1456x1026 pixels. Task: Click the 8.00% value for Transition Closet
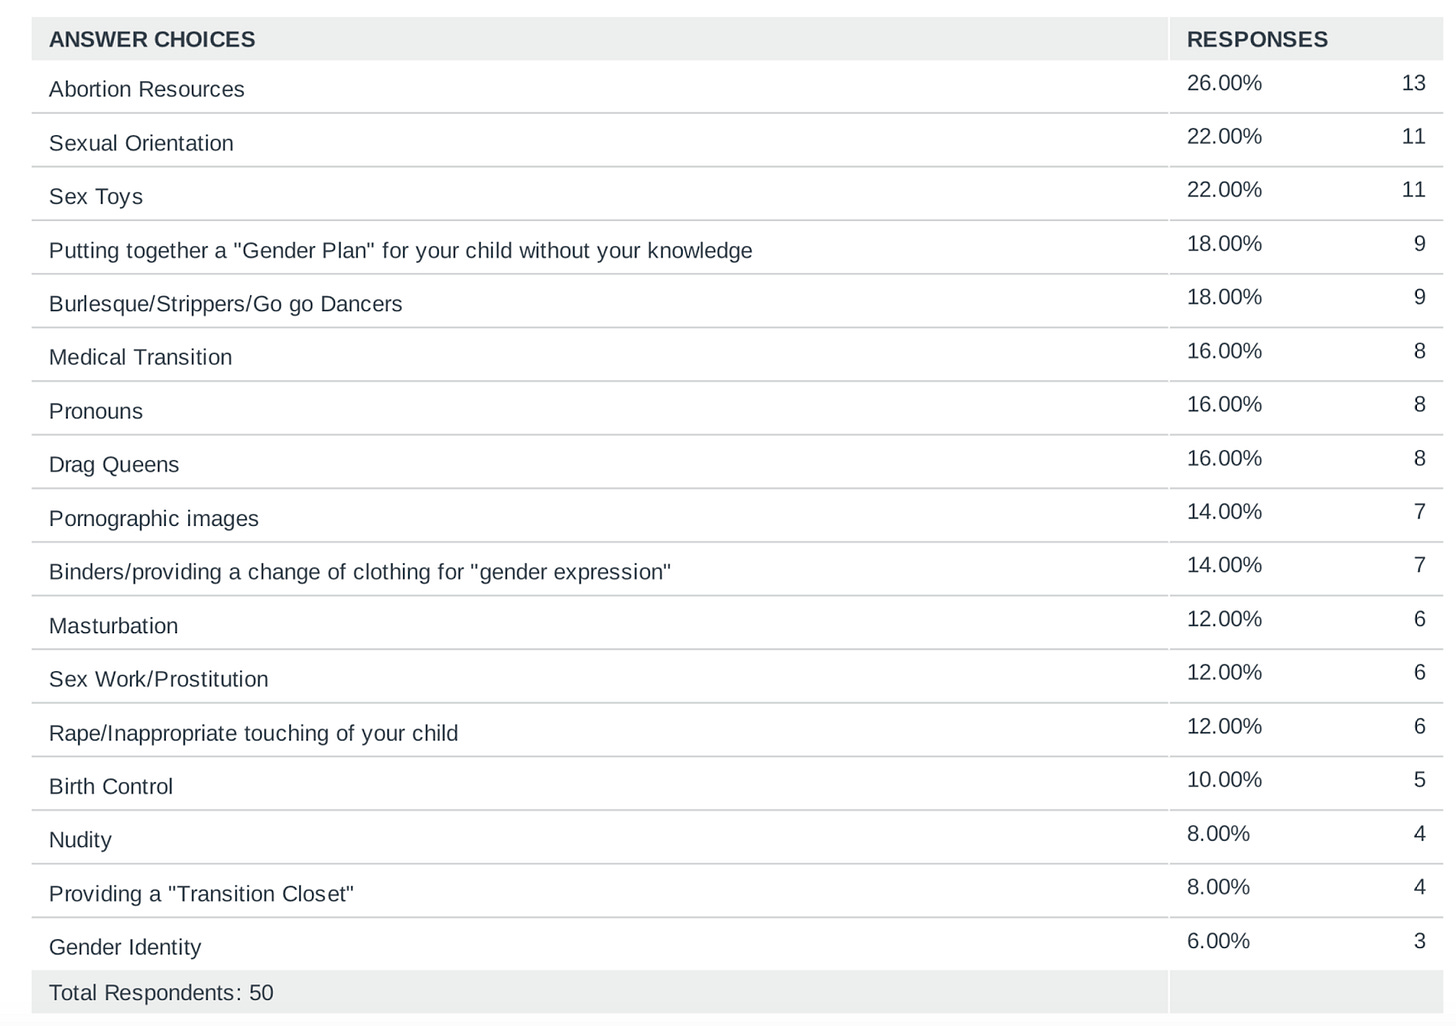[1218, 887]
